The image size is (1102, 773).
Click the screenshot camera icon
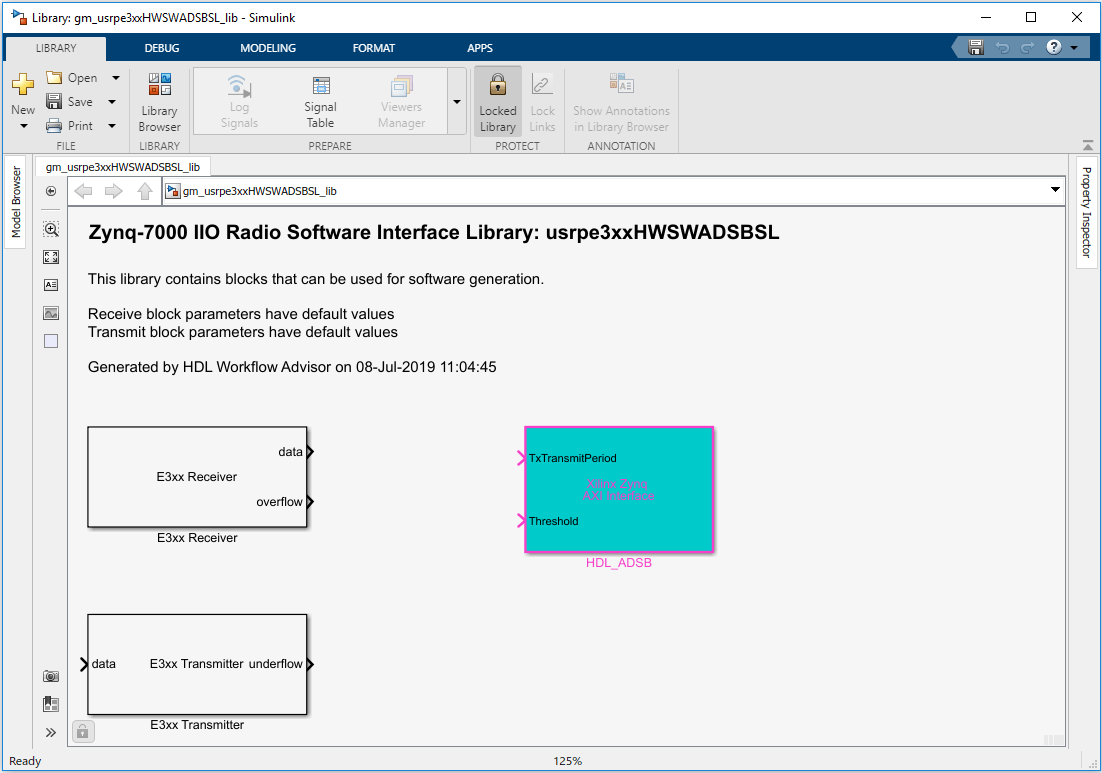pyautogui.click(x=51, y=676)
